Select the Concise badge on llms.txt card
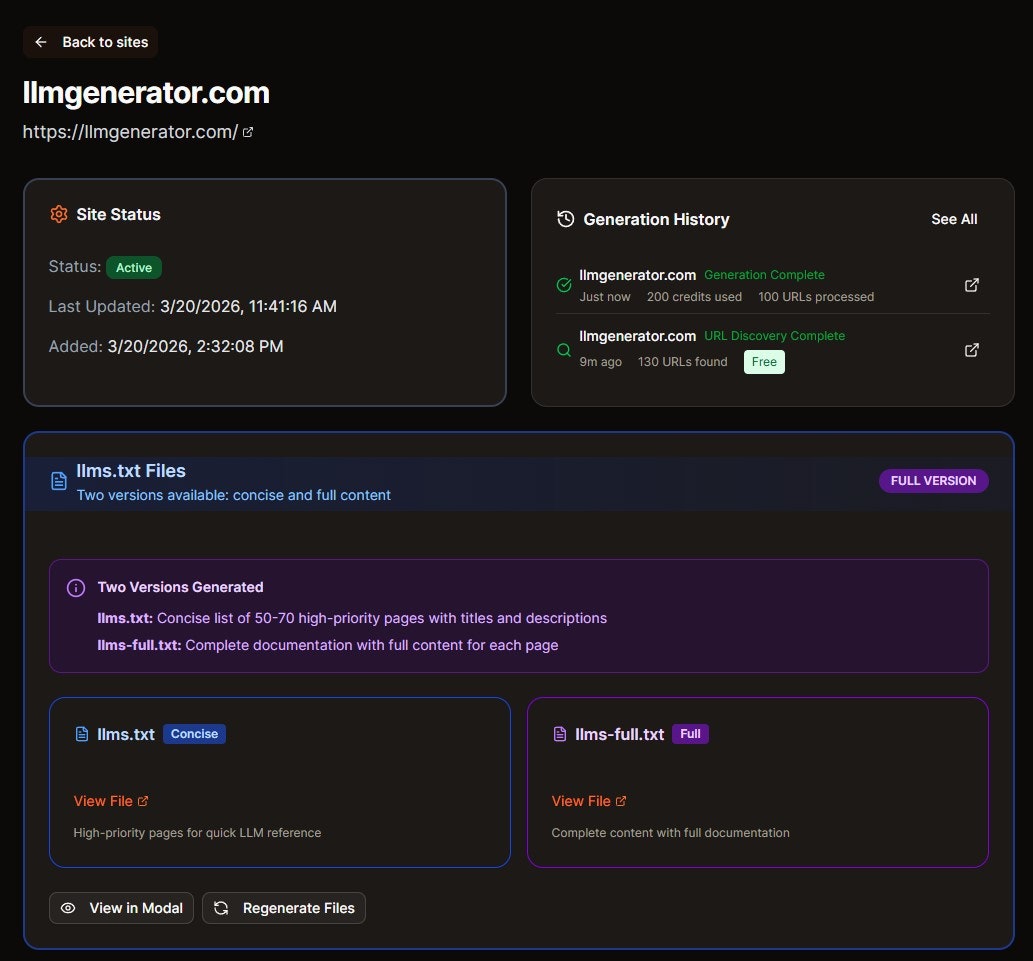 click(x=194, y=734)
